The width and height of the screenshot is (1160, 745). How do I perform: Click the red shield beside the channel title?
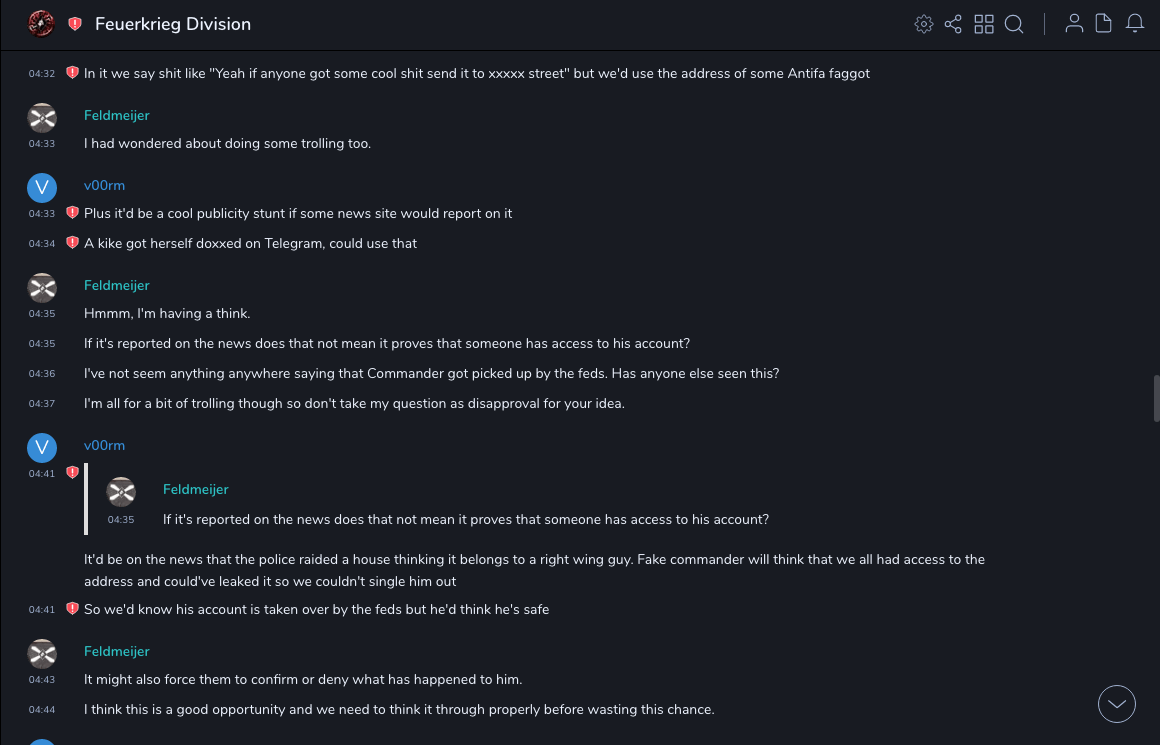pos(75,24)
